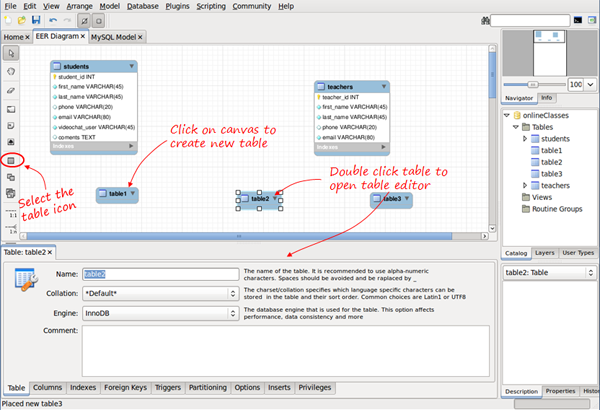Open the File menu

point(10,6)
